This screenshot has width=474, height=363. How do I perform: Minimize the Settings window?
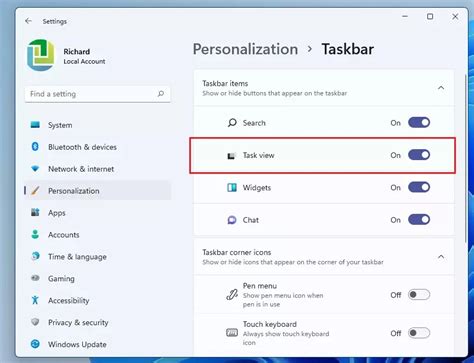405,16
